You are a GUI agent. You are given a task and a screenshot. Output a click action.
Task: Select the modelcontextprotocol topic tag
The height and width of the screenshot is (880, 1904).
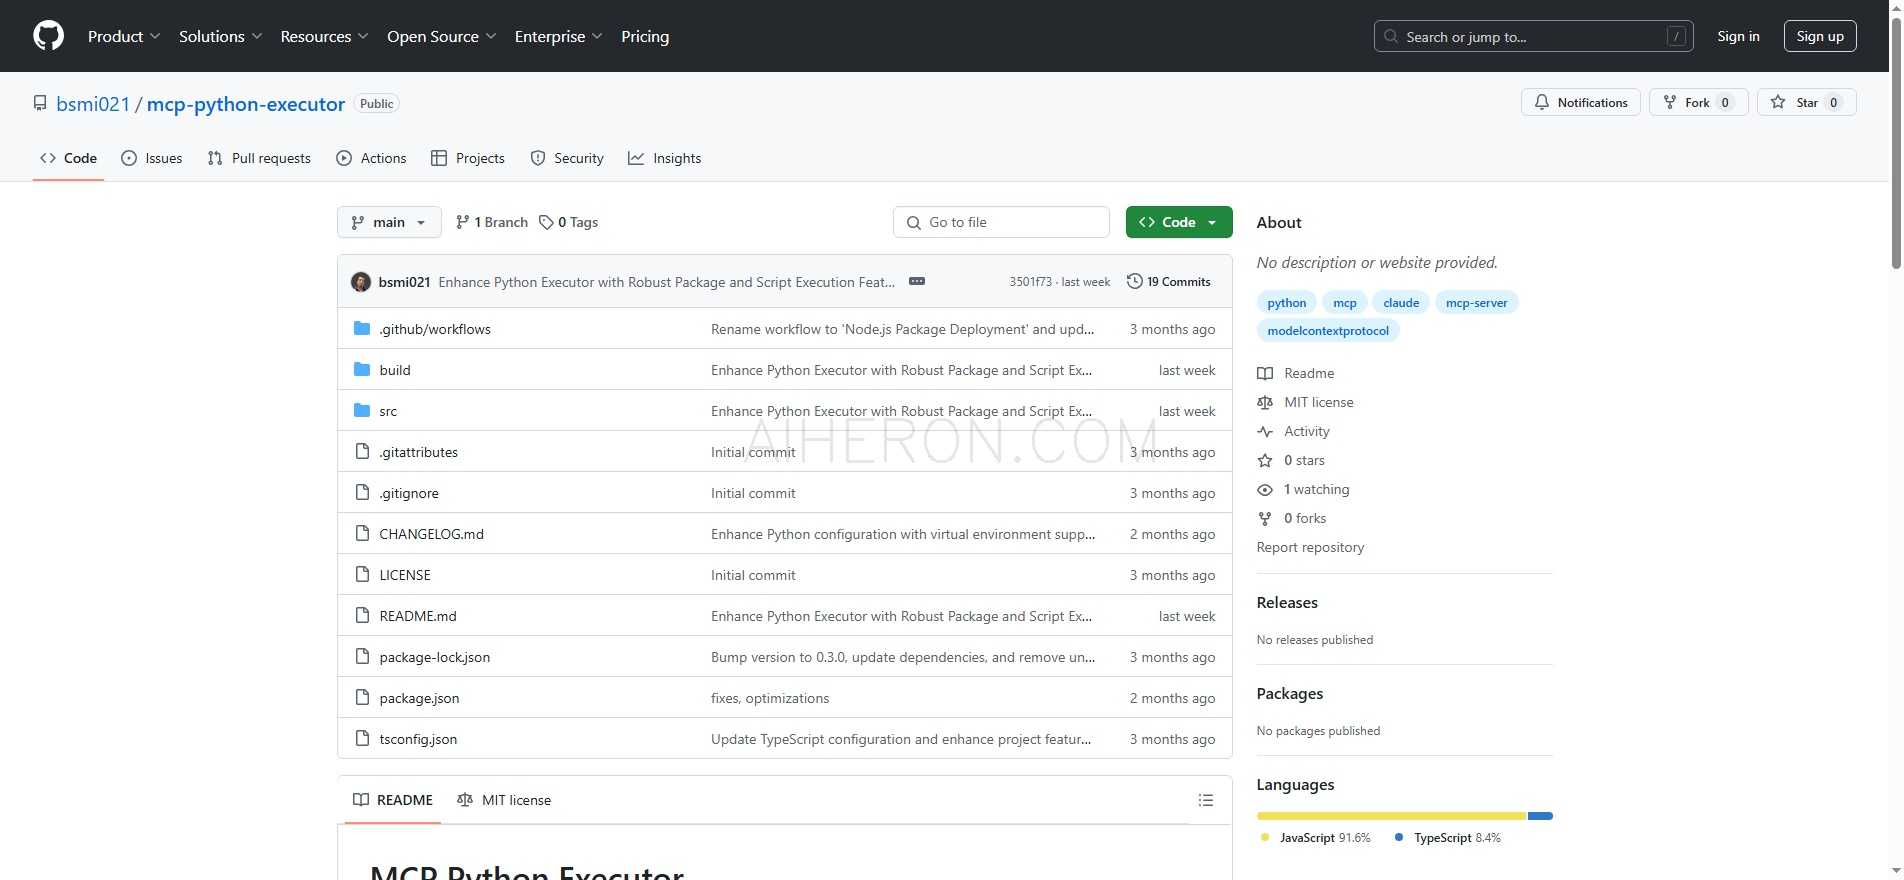[1328, 330]
